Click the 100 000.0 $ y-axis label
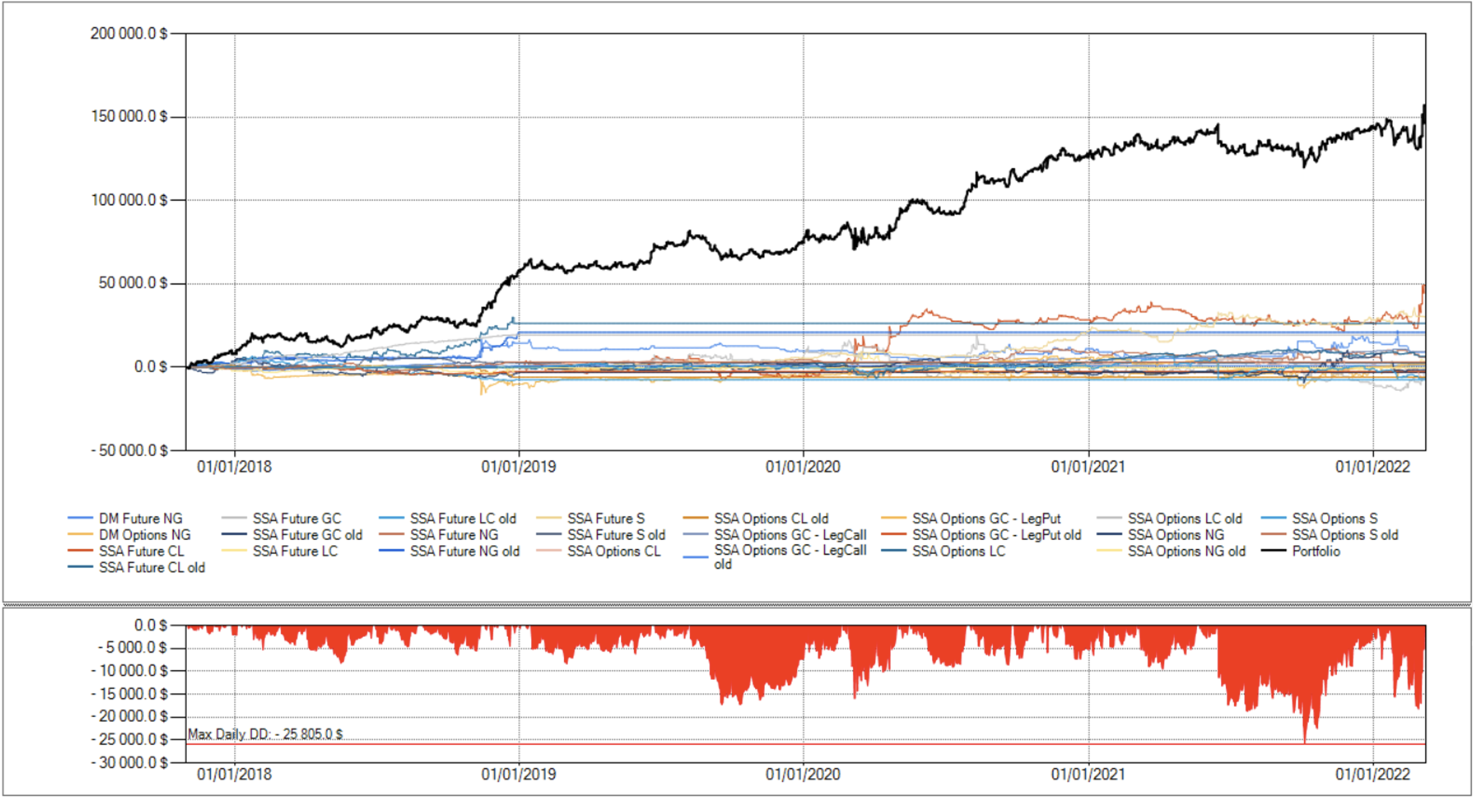Image resolution: width=1474 pixels, height=800 pixels. 129,200
